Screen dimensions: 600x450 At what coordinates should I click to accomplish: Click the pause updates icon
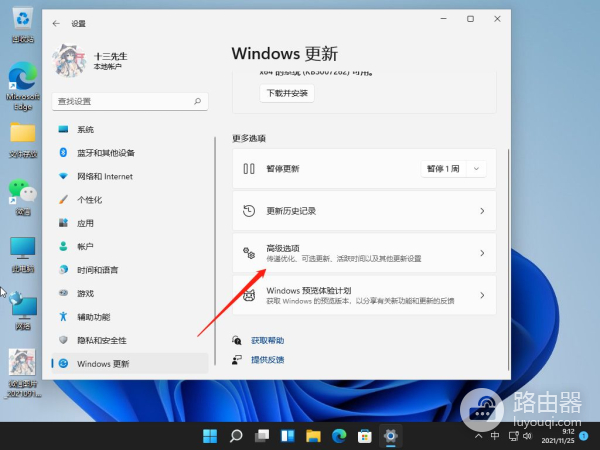click(249, 169)
